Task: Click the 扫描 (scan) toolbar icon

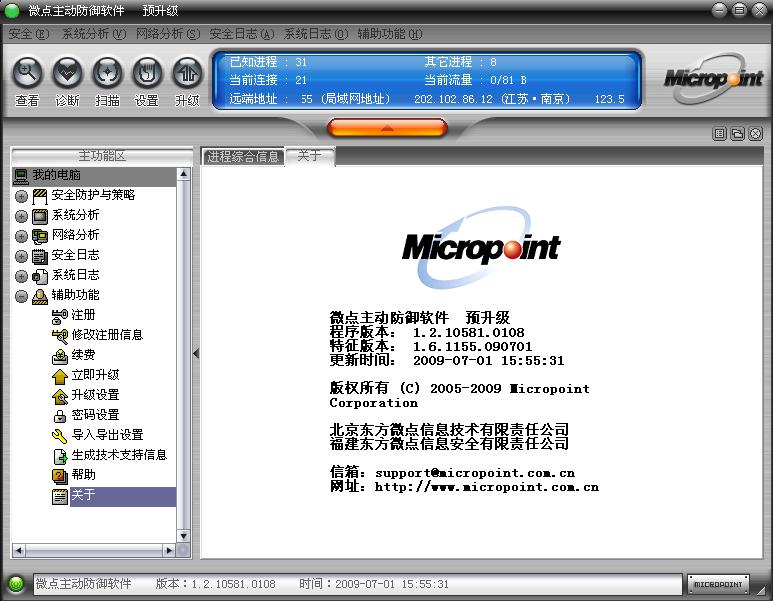Action: 107,73
